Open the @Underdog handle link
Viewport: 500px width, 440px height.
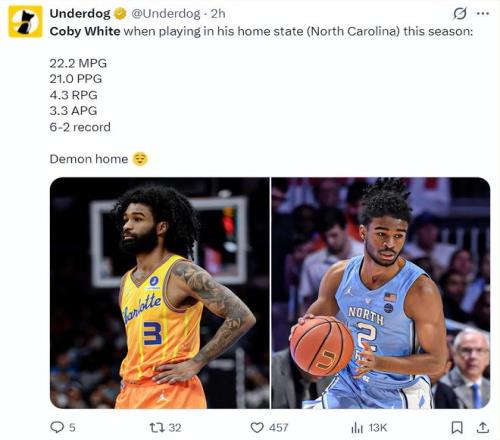tap(166, 14)
